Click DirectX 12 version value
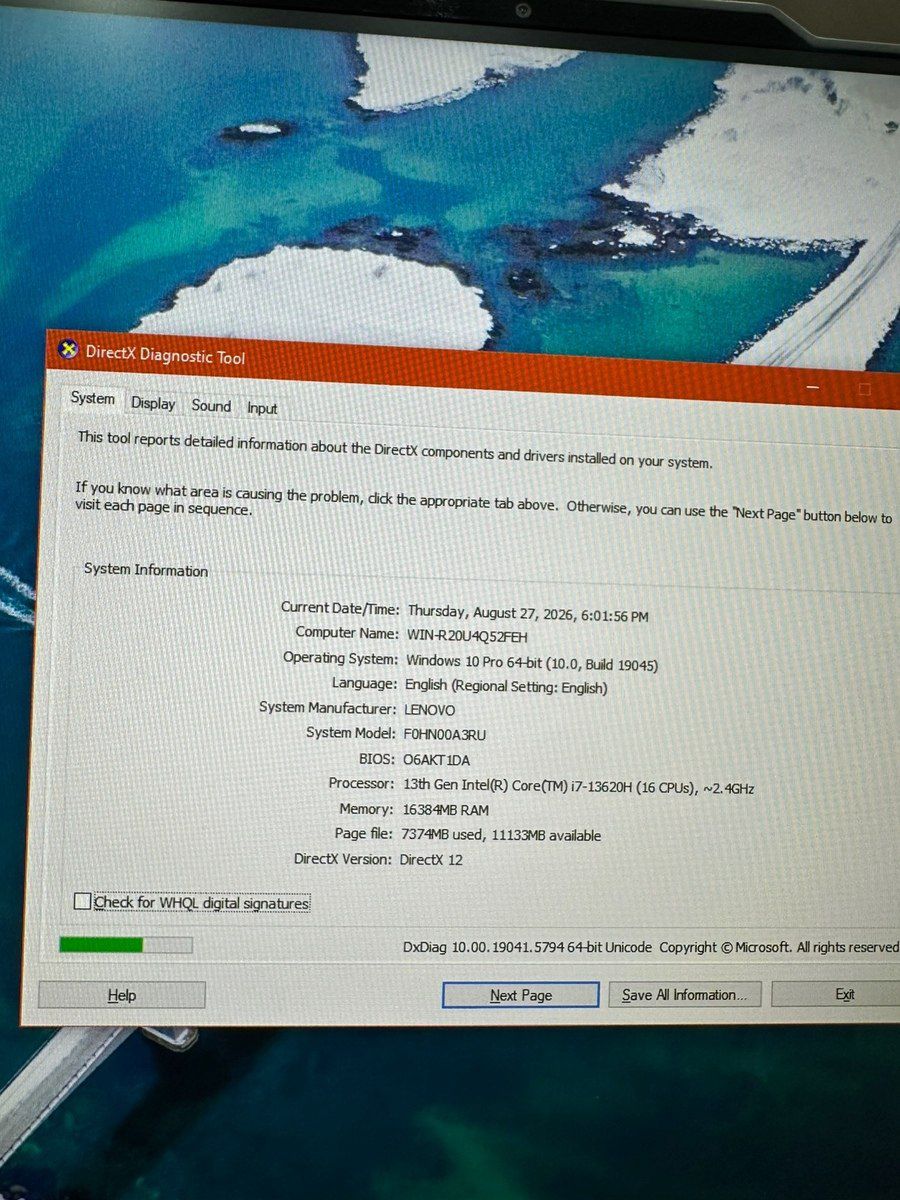 (431, 859)
